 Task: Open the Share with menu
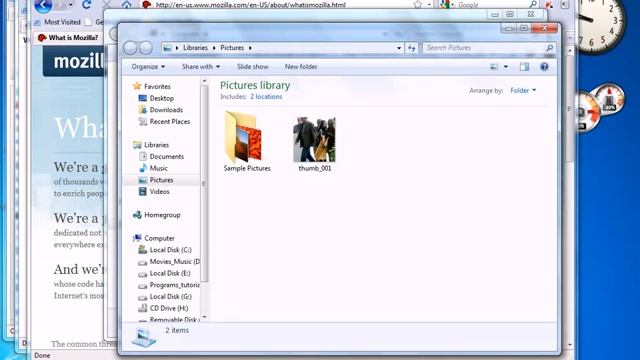tap(201, 67)
